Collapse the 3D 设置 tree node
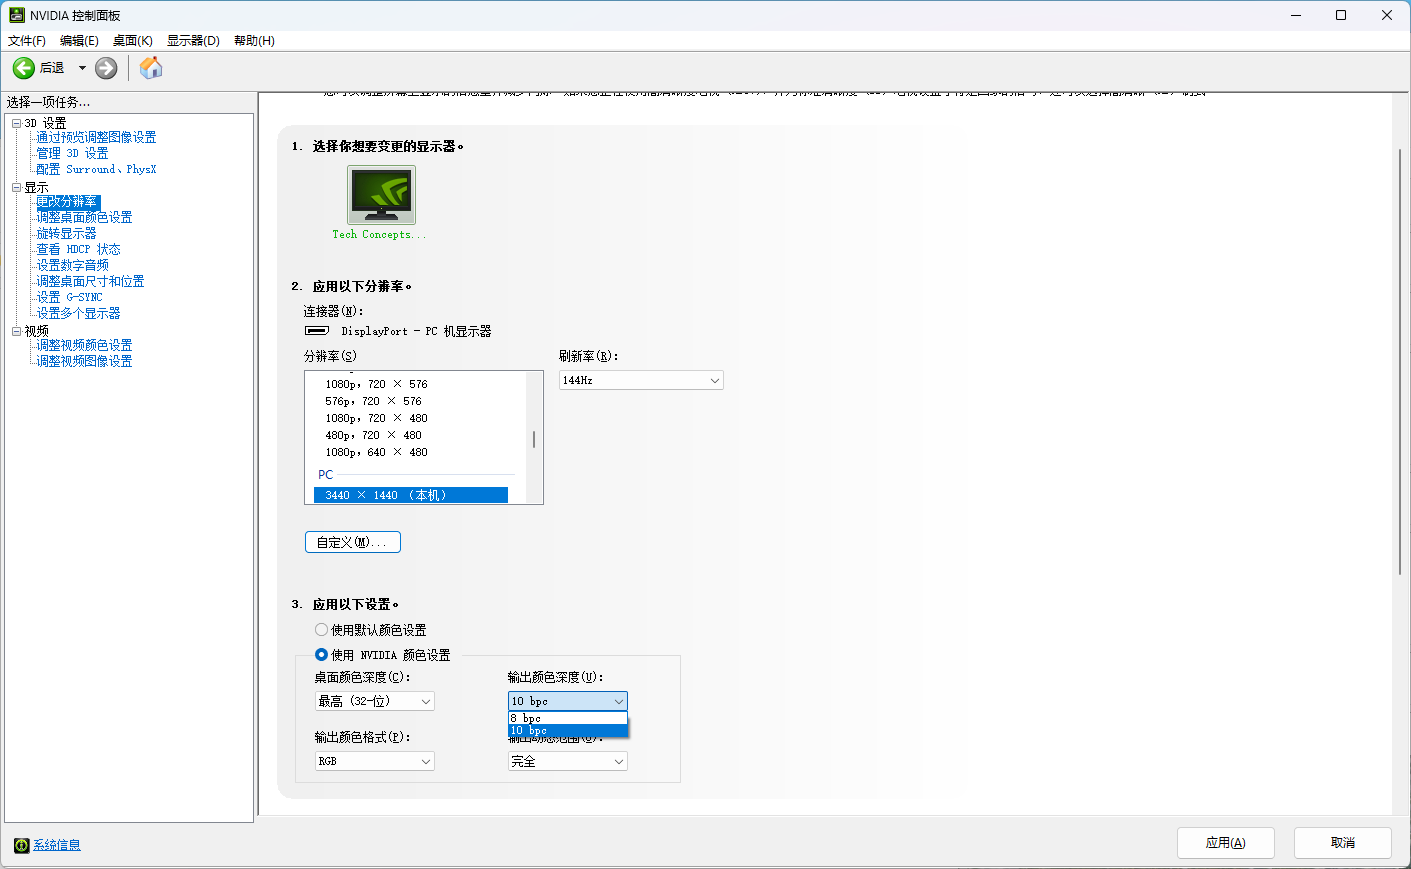 (x=16, y=123)
